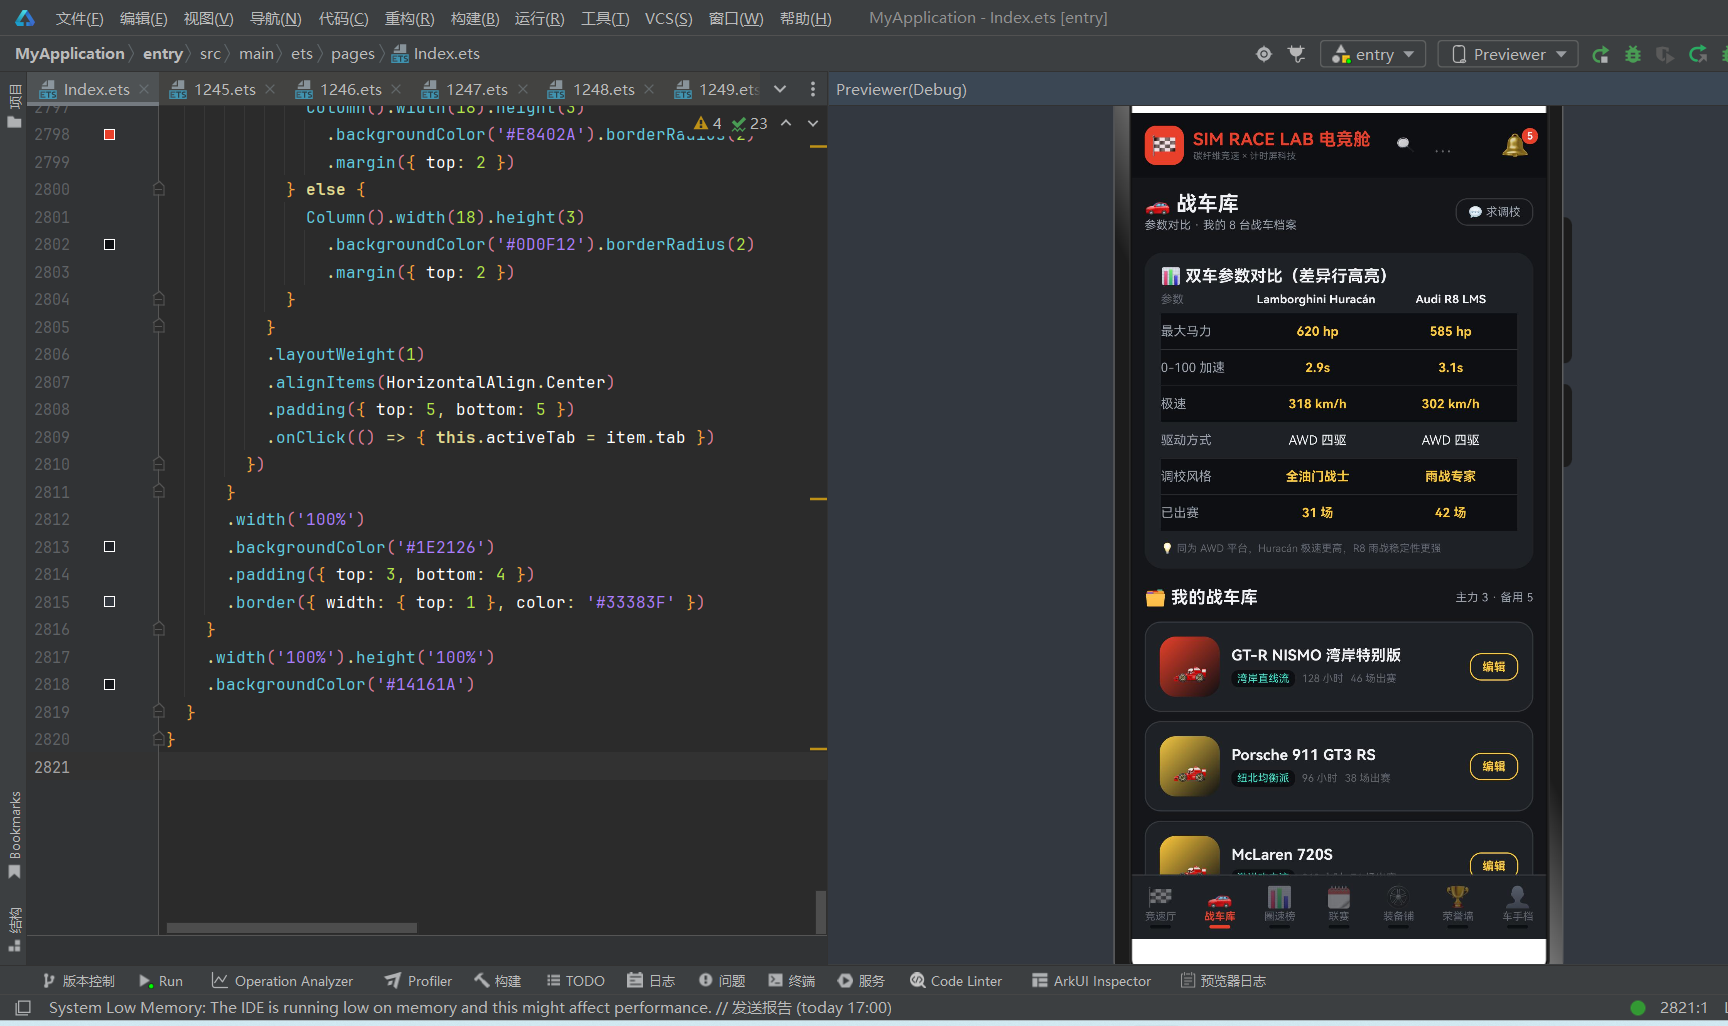Open the project side panel at top left
Viewport: 1728px width, 1026px height.
click(15, 107)
